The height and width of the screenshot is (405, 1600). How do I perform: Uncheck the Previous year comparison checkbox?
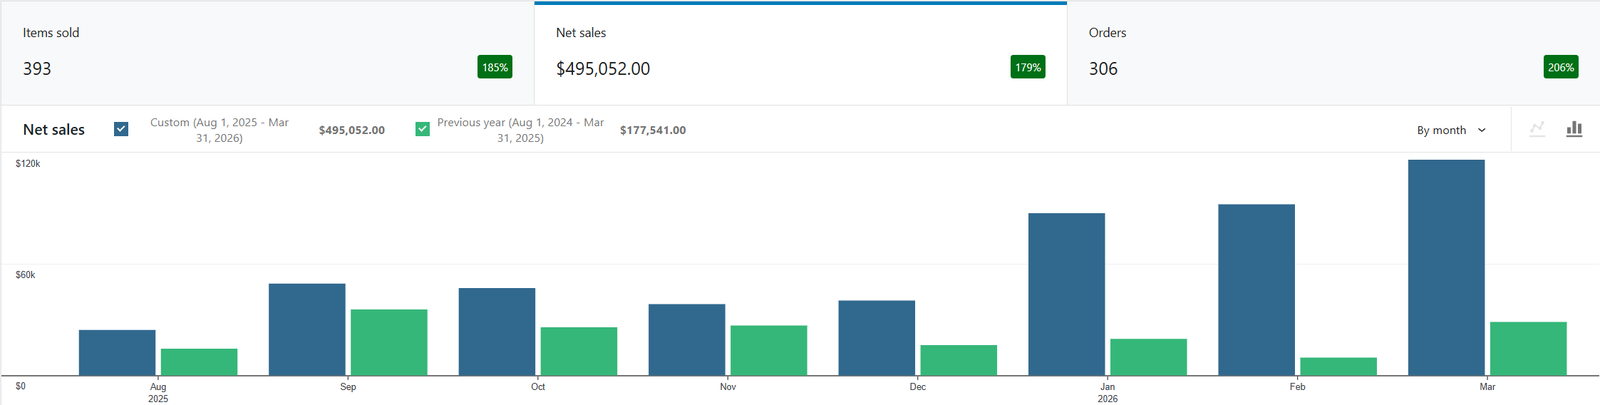click(x=423, y=129)
